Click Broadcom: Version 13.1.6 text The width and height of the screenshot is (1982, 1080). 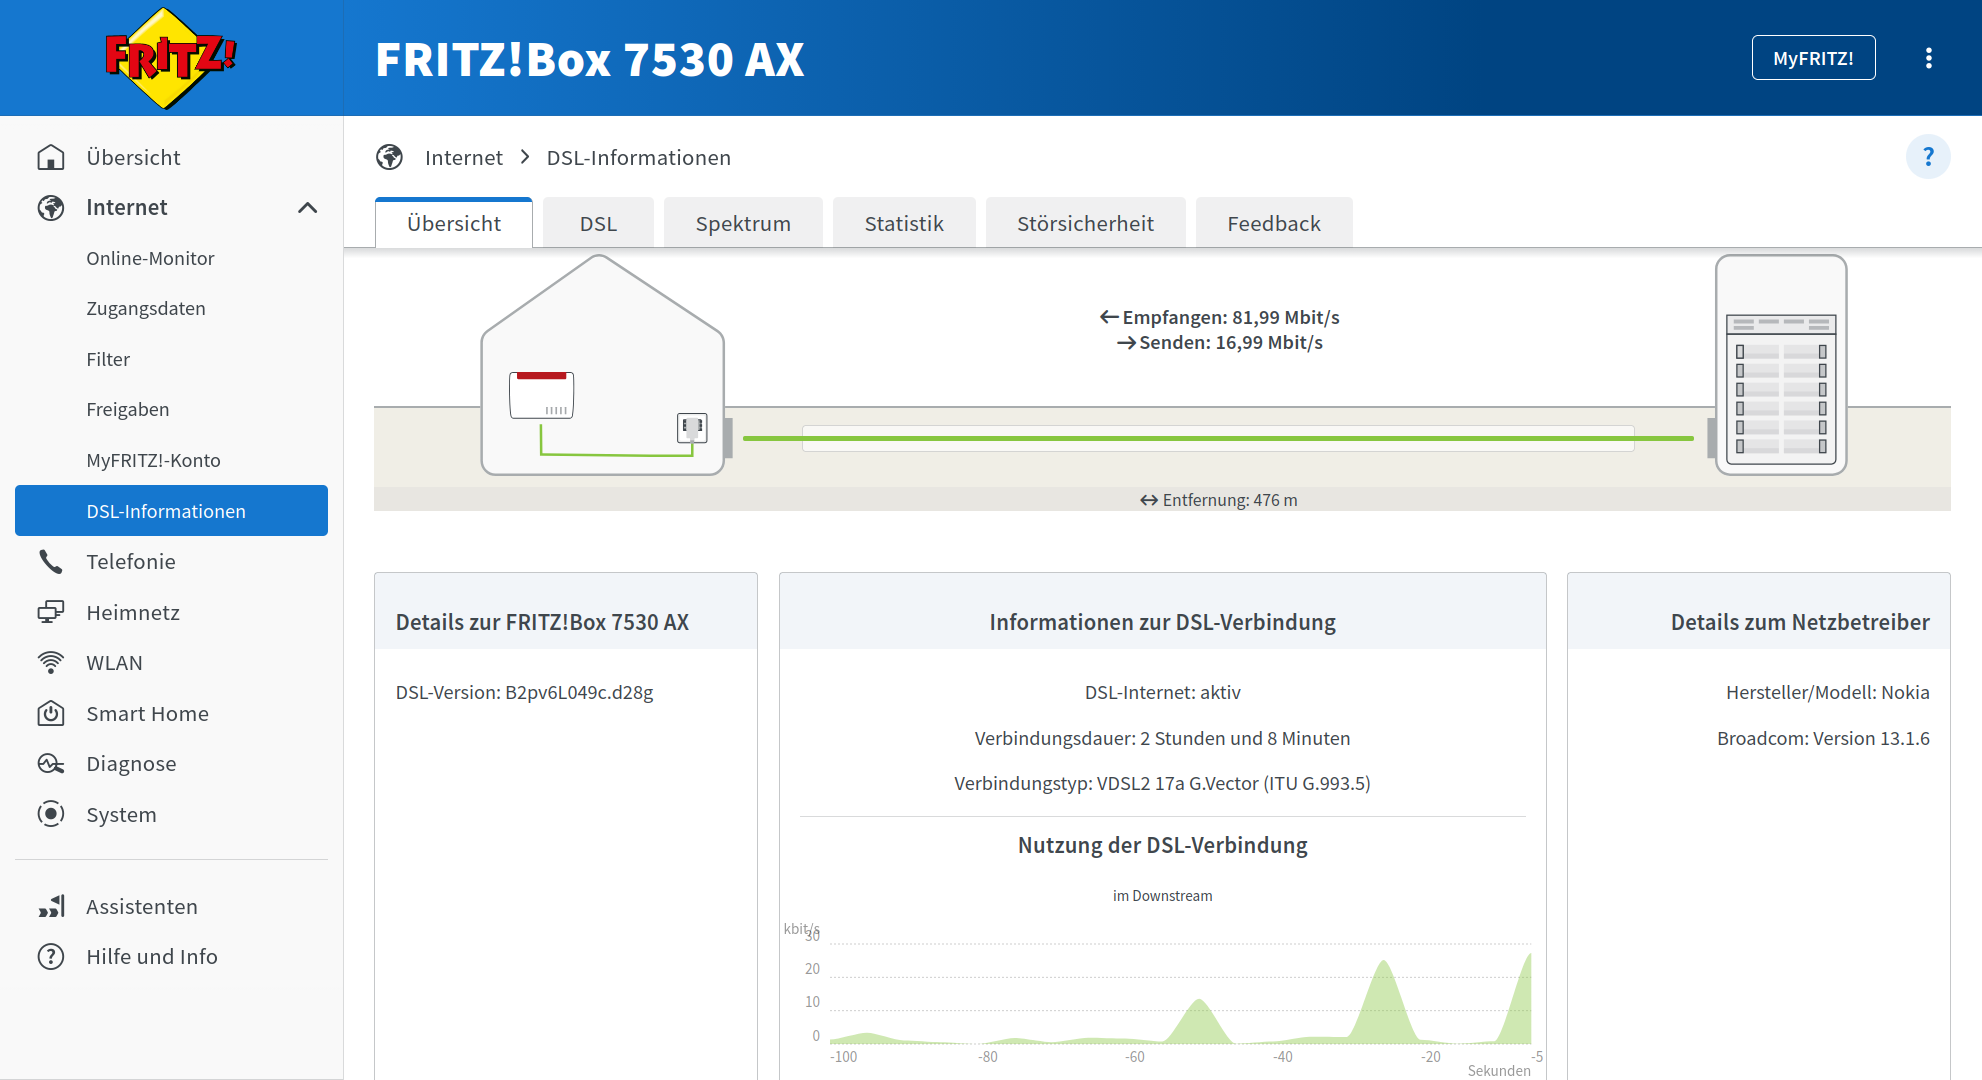(x=1823, y=739)
